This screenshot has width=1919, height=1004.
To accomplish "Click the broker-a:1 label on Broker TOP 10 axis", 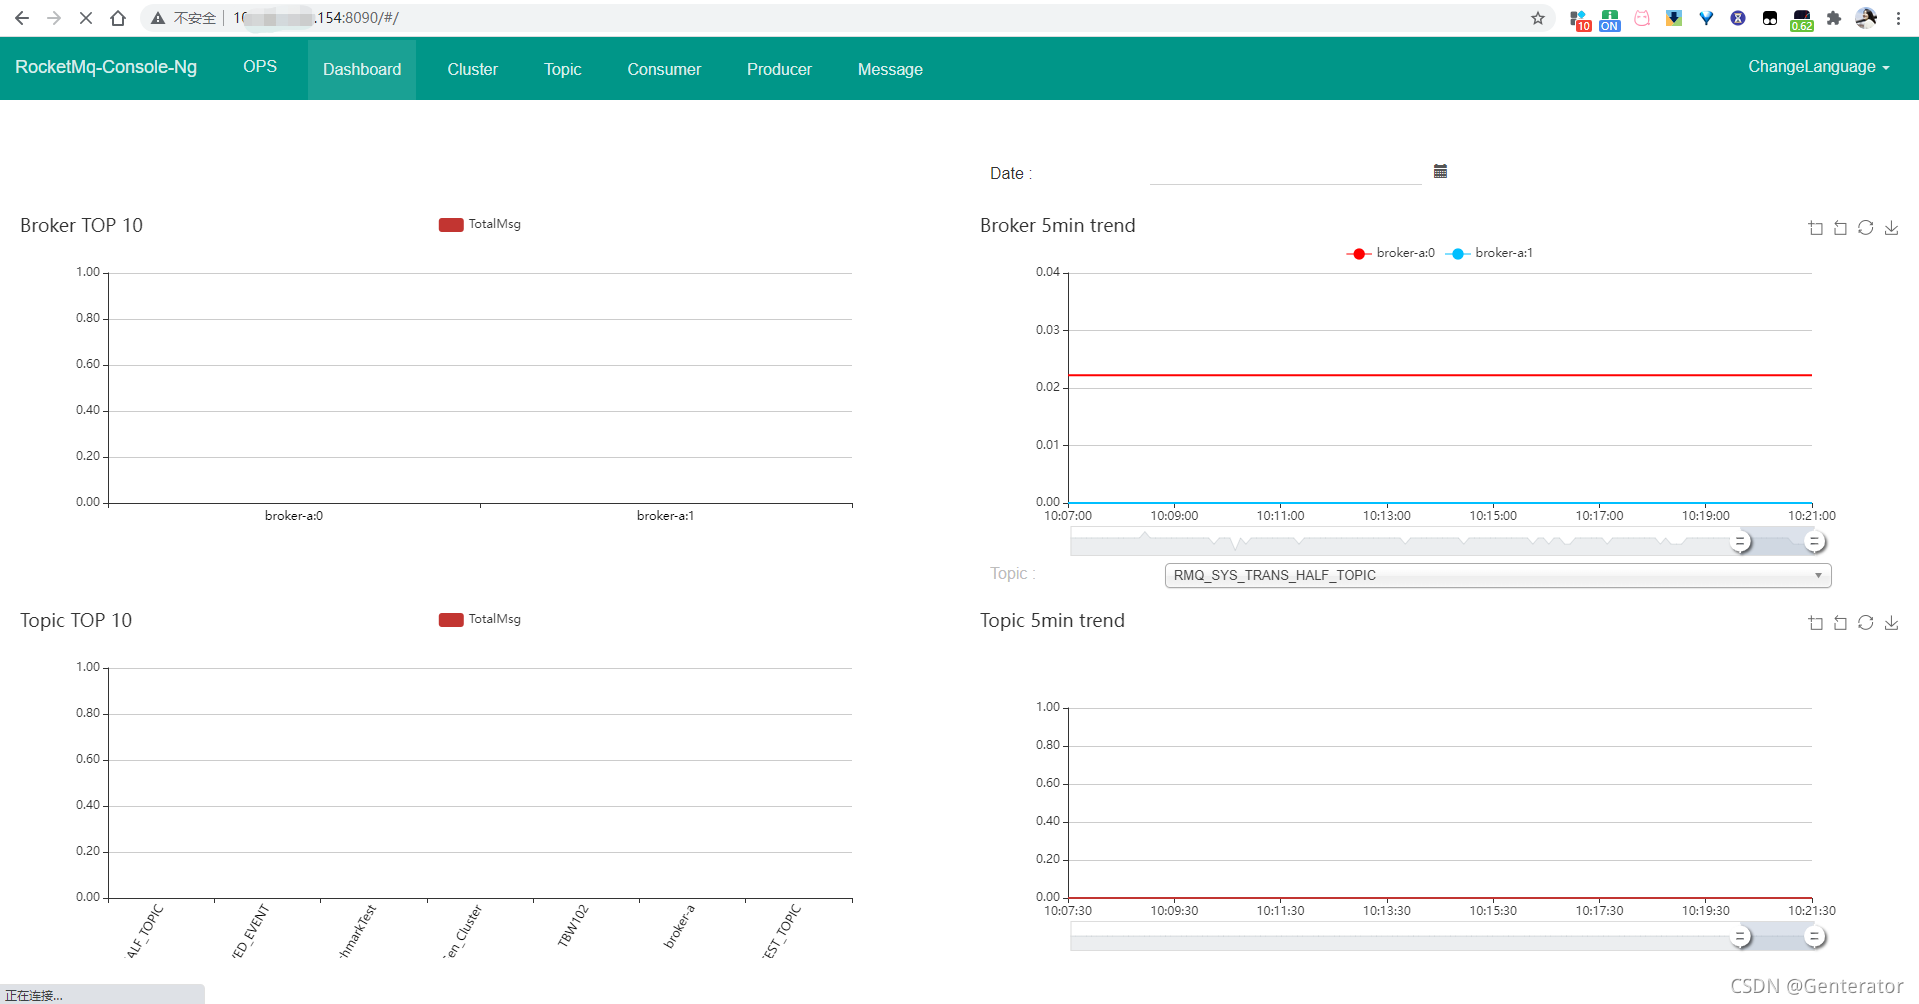I will (665, 516).
